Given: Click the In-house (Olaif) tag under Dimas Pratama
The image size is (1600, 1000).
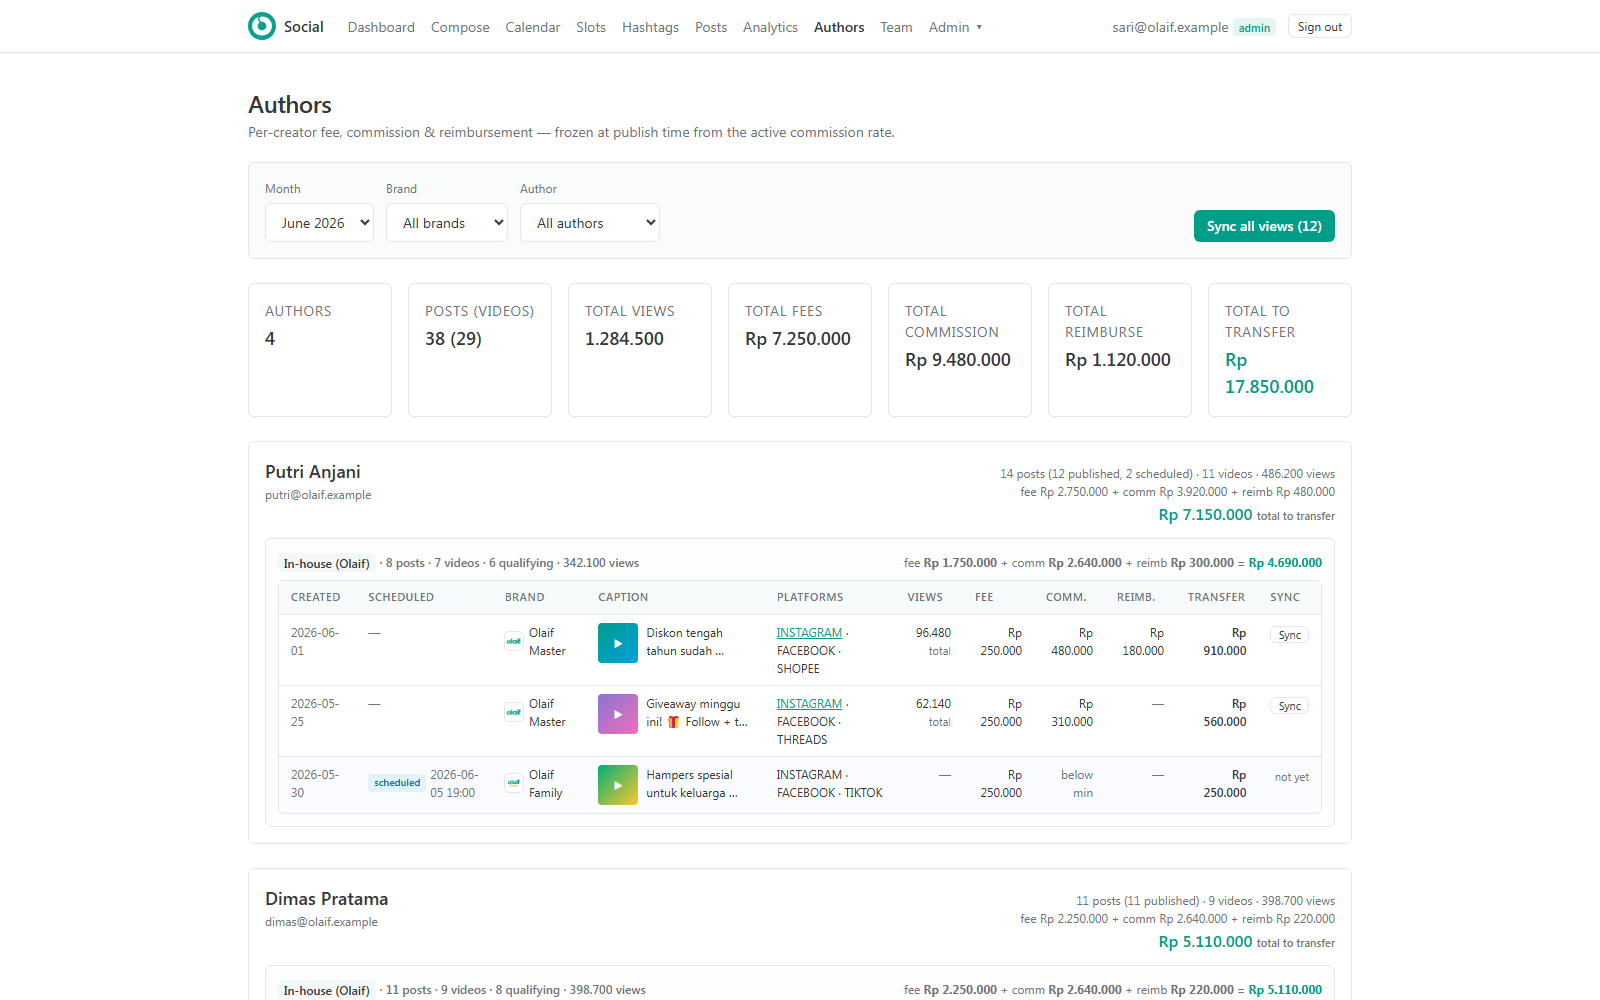Looking at the screenshot, I should [326, 991].
